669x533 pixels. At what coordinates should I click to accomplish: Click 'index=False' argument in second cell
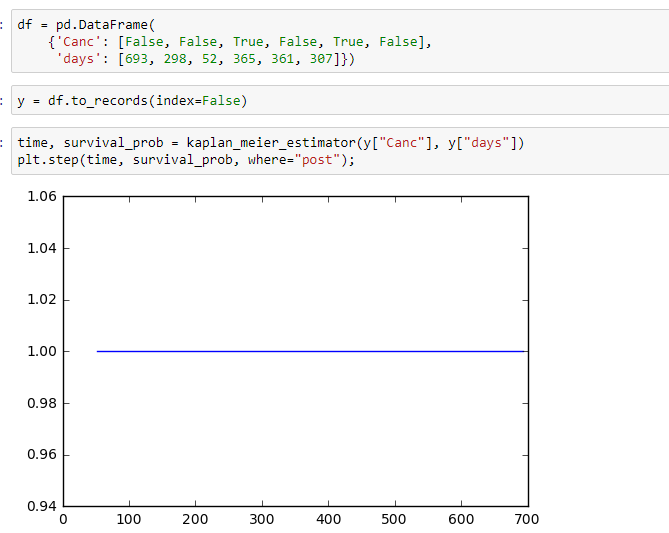pos(198,101)
